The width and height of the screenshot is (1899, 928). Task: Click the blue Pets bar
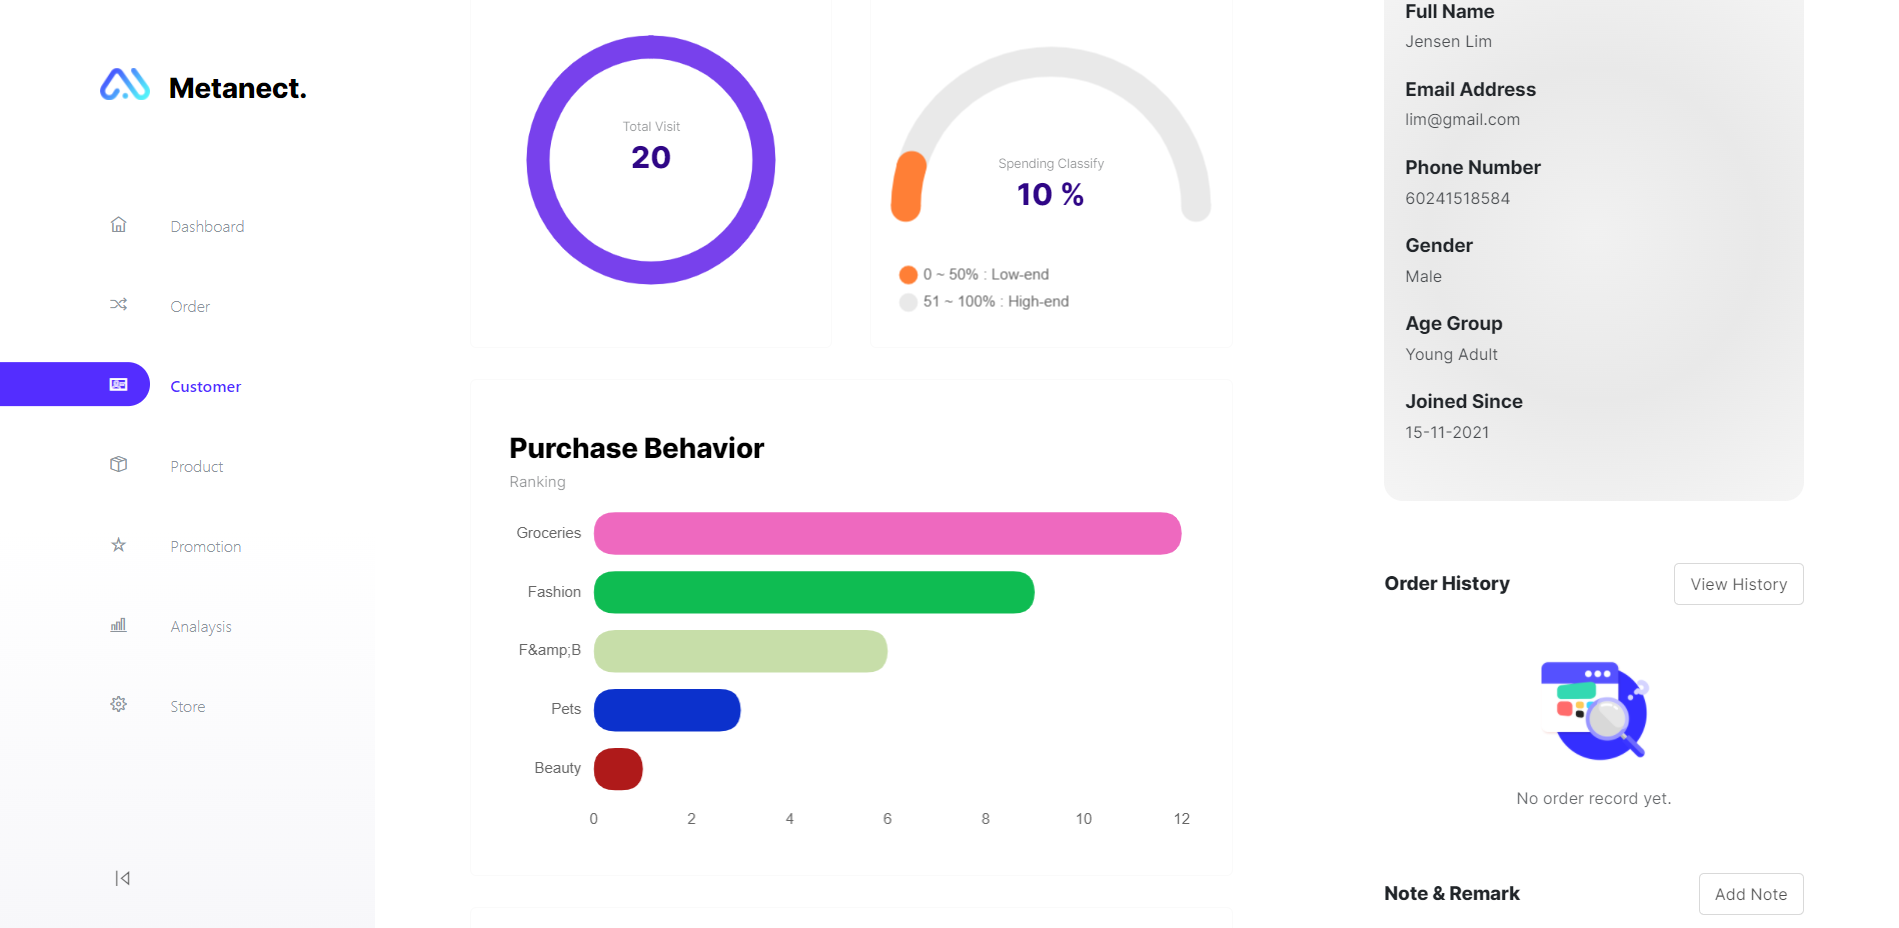tap(667, 710)
